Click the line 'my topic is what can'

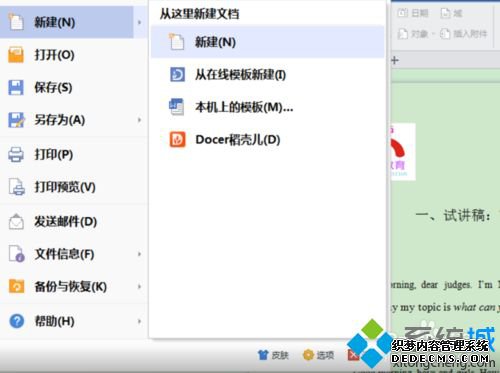(448, 307)
